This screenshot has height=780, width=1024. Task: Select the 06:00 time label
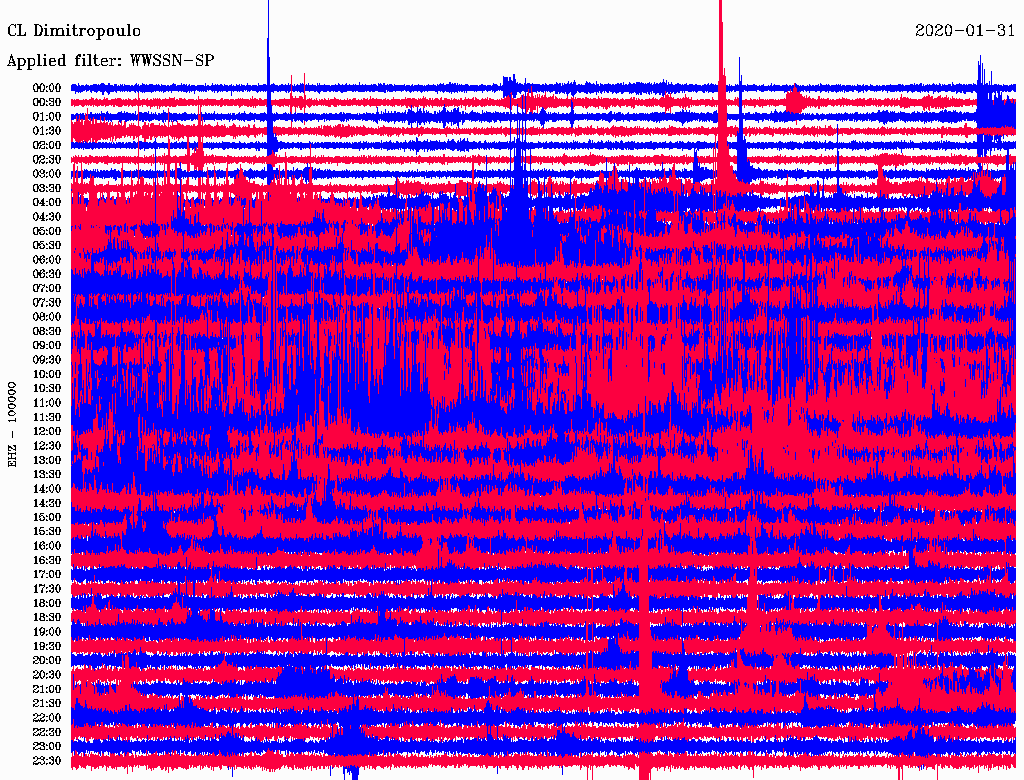47,259
